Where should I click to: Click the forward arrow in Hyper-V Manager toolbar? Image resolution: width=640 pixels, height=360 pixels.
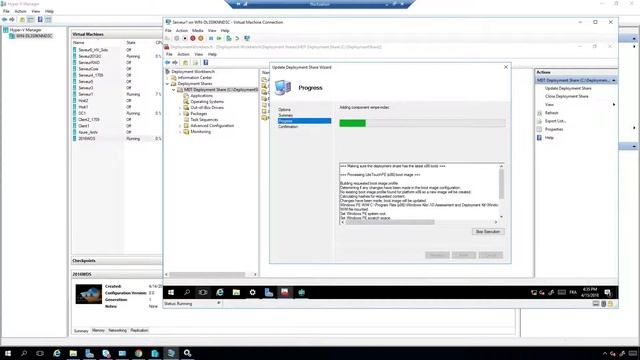[x=12, y=20]
